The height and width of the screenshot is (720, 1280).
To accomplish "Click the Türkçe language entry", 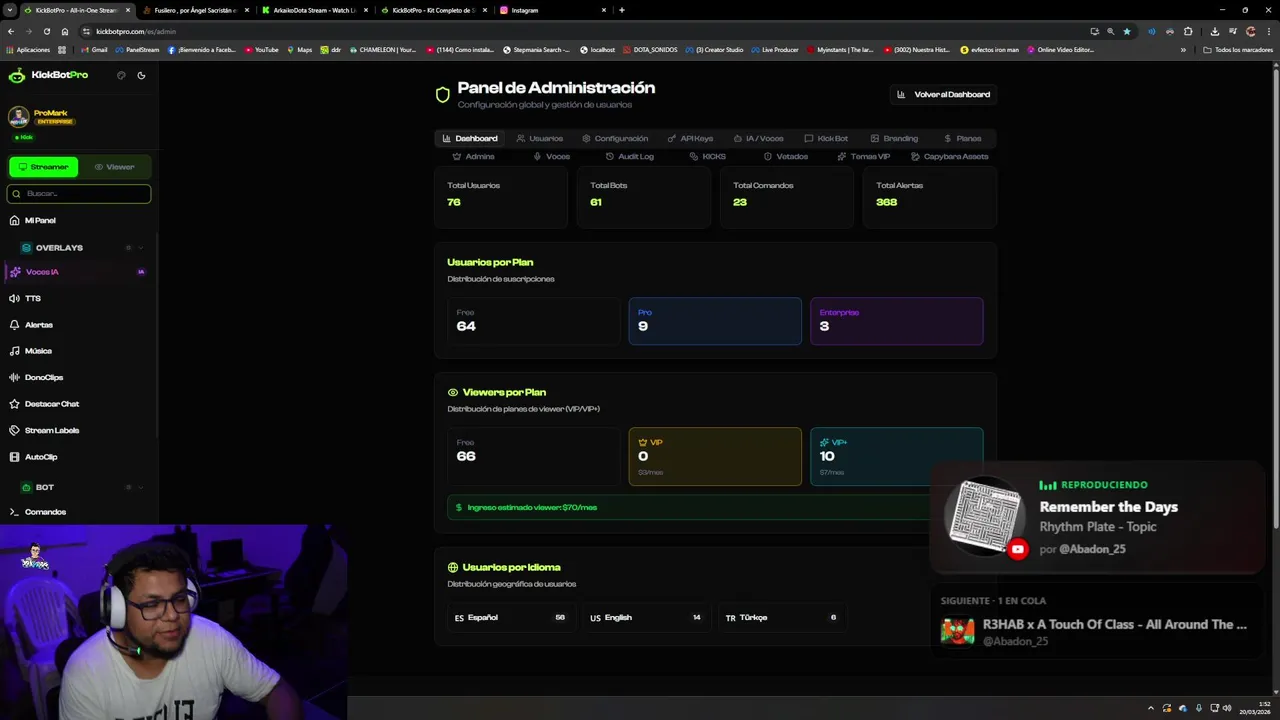I will click(x=781, y=618).
